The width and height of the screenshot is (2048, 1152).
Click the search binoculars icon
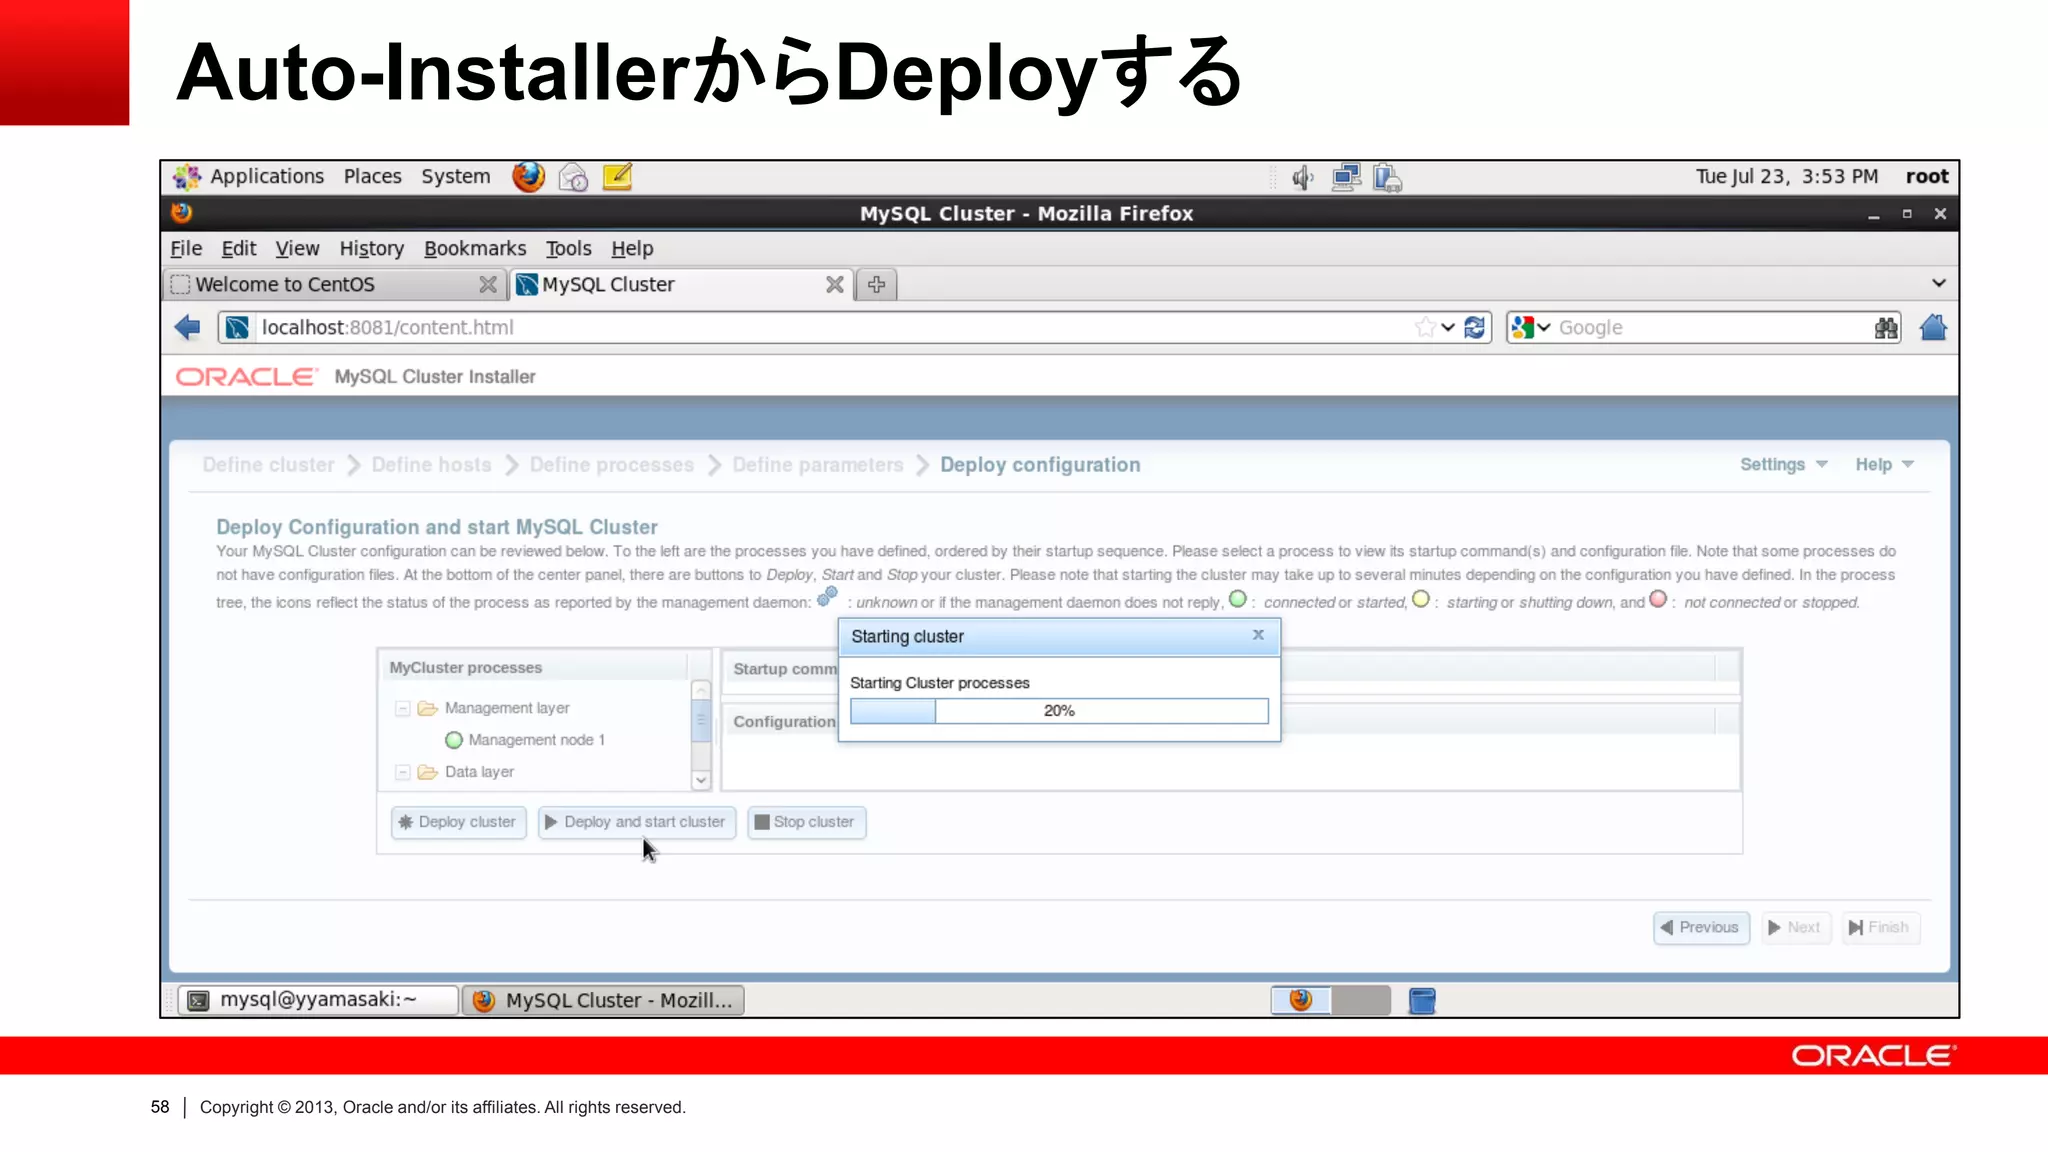(x=1885, y=327)
